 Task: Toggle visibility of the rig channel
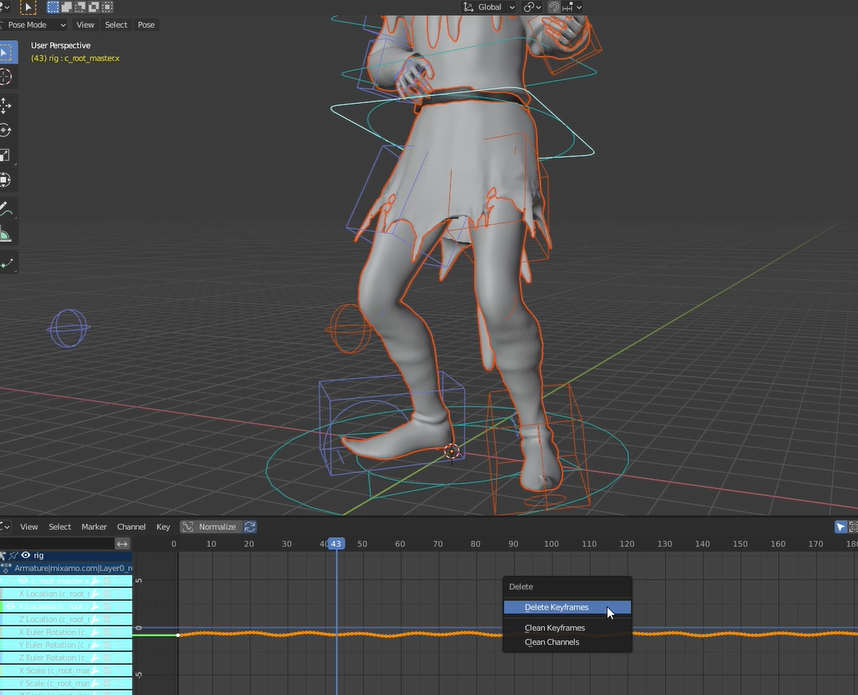(x=25, y=555)
